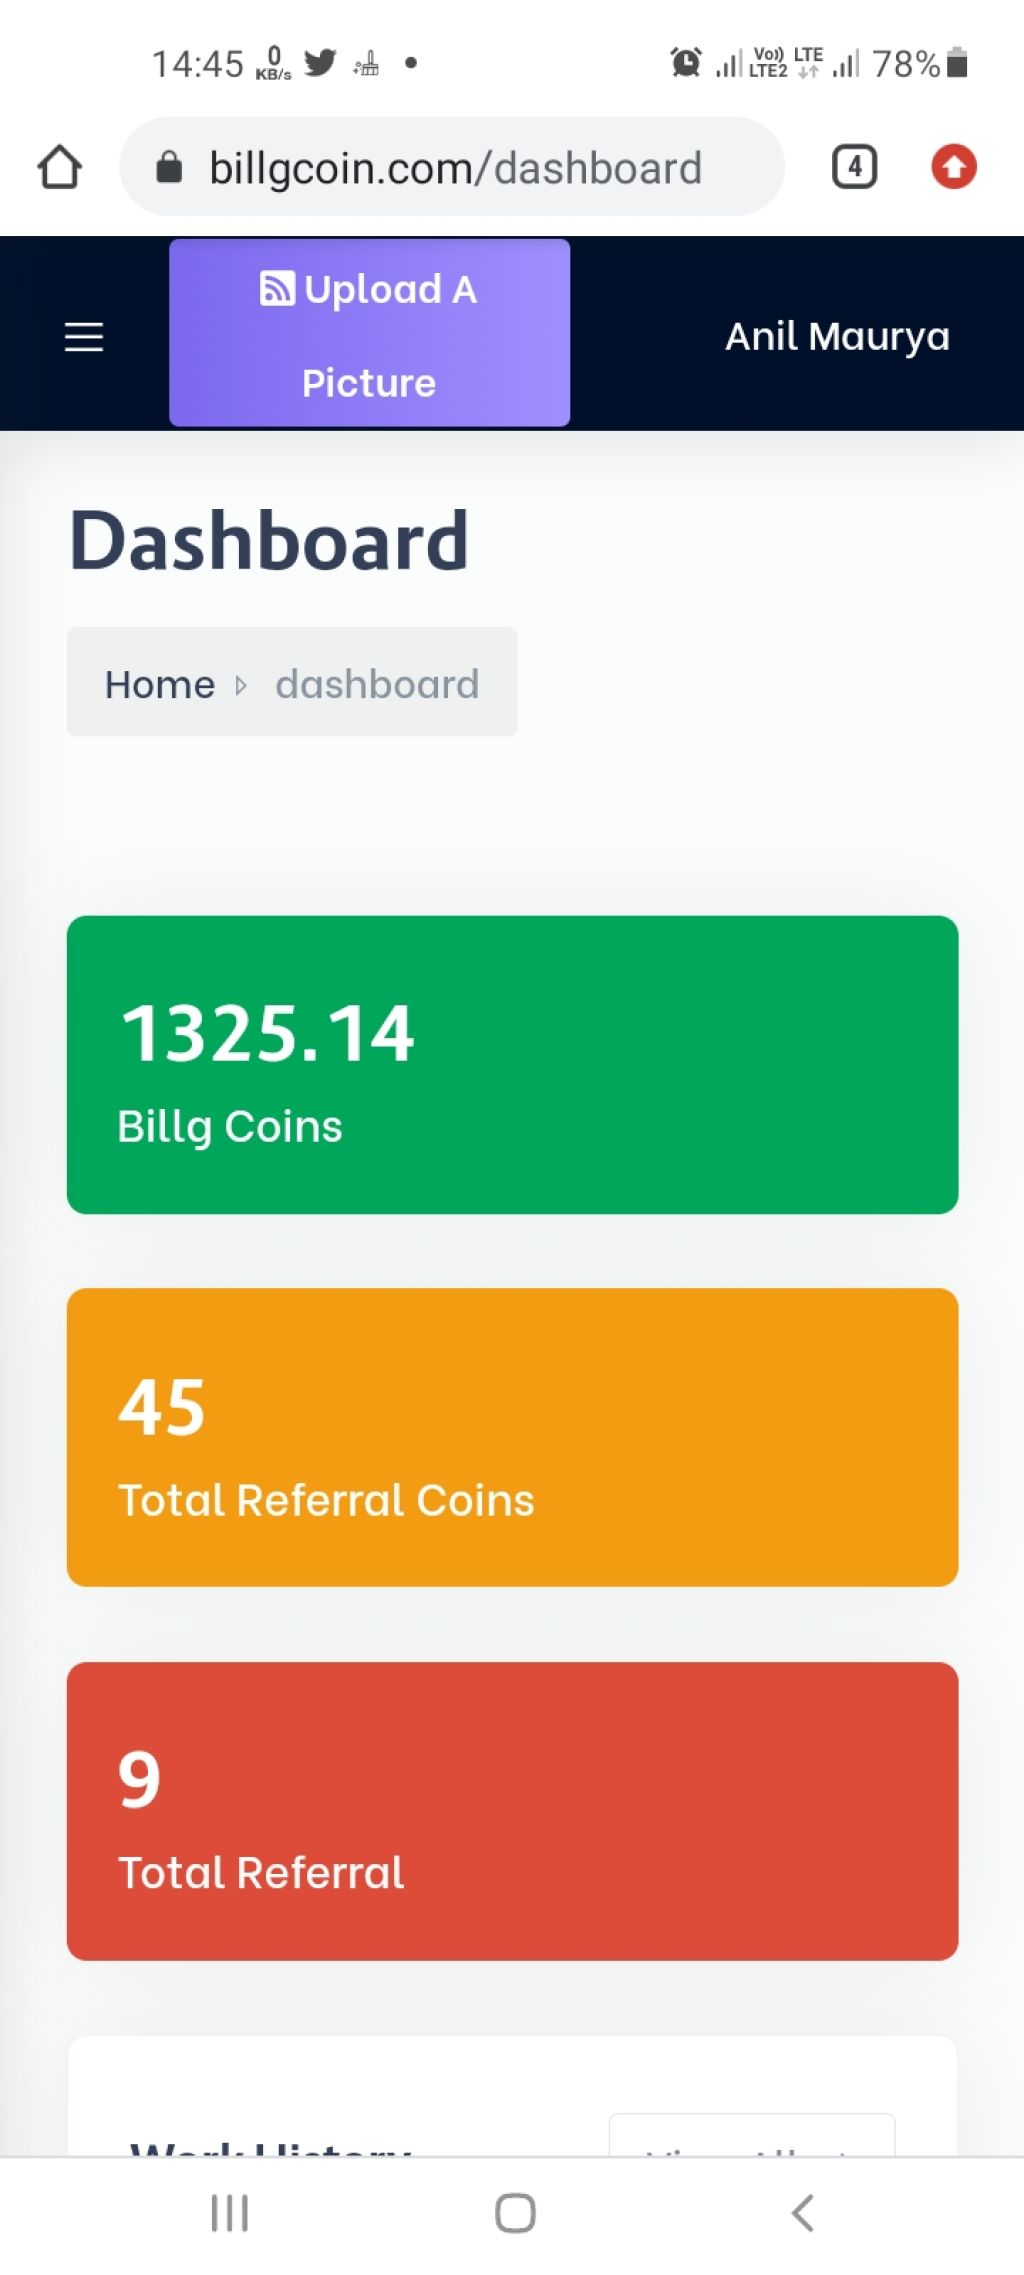Screen dimensions: 1024x2275
Task: Open the hamburger menu in the navbar
Action: [x=84, y=337]
